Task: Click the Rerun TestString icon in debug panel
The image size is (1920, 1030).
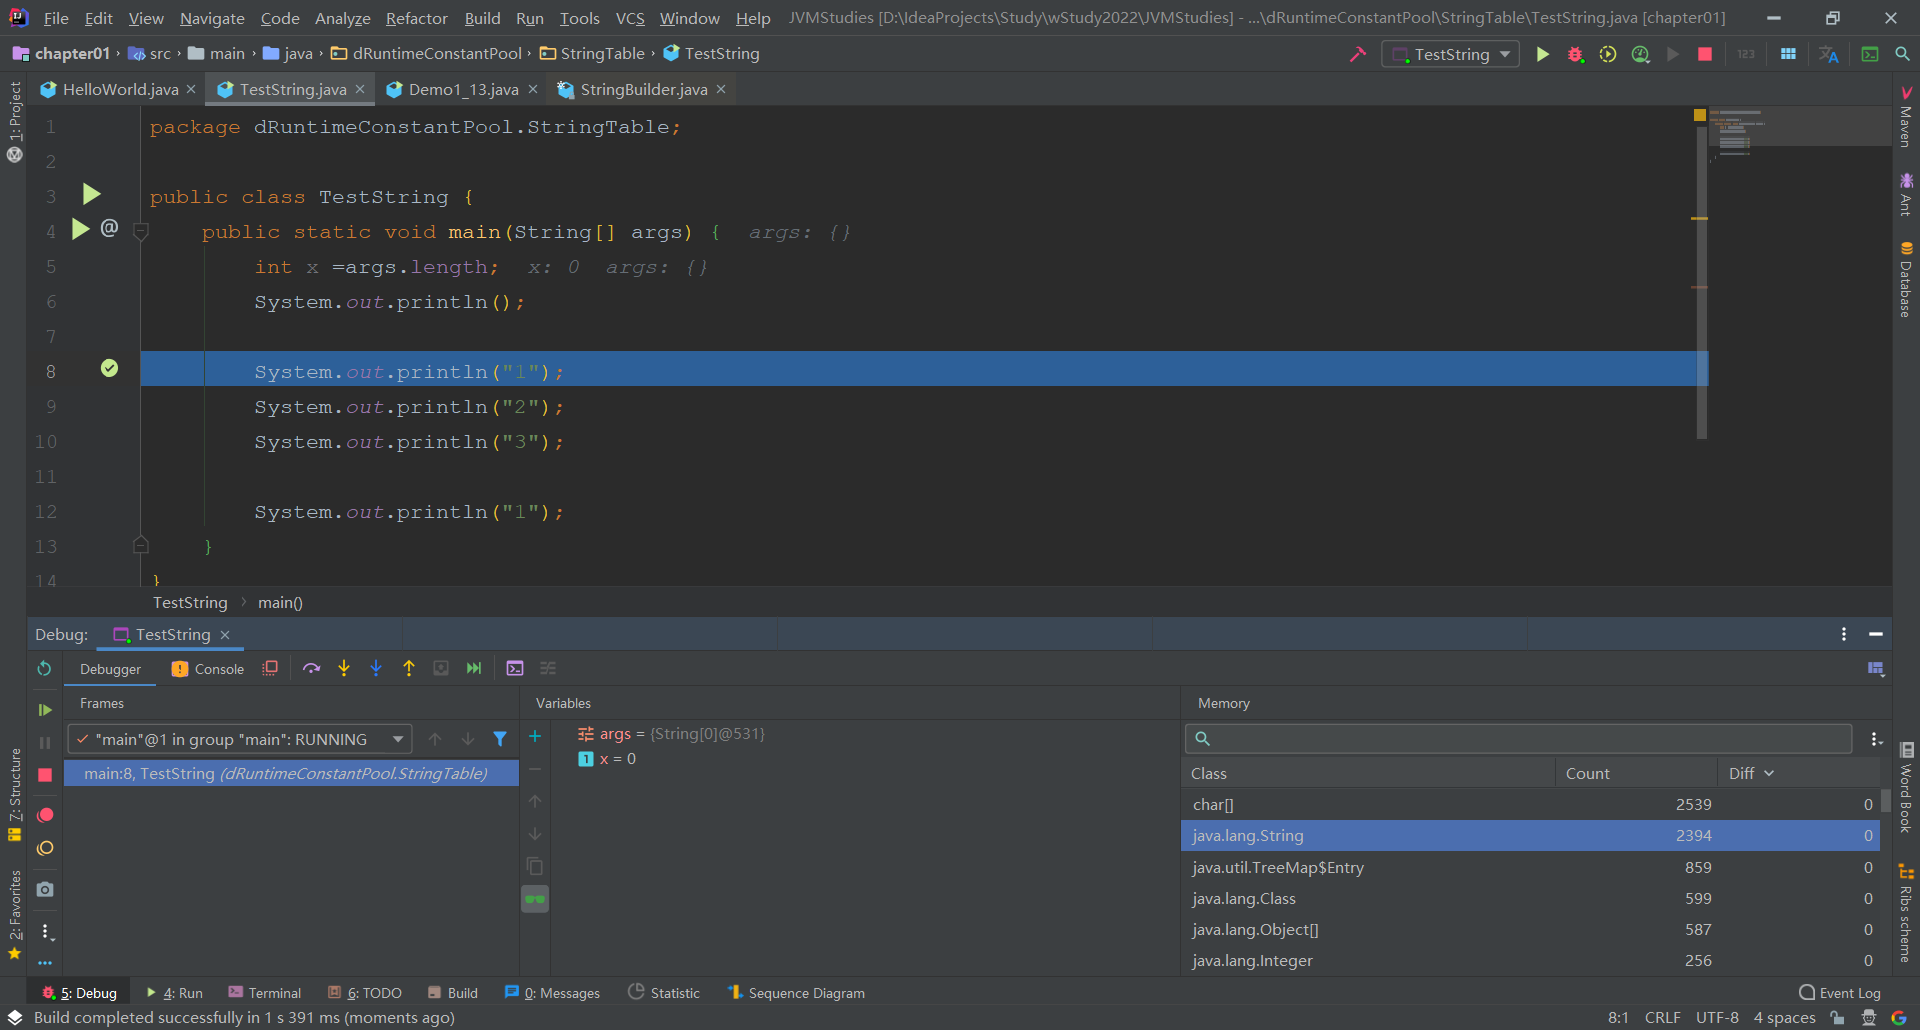Action: (x=44, y=668)
